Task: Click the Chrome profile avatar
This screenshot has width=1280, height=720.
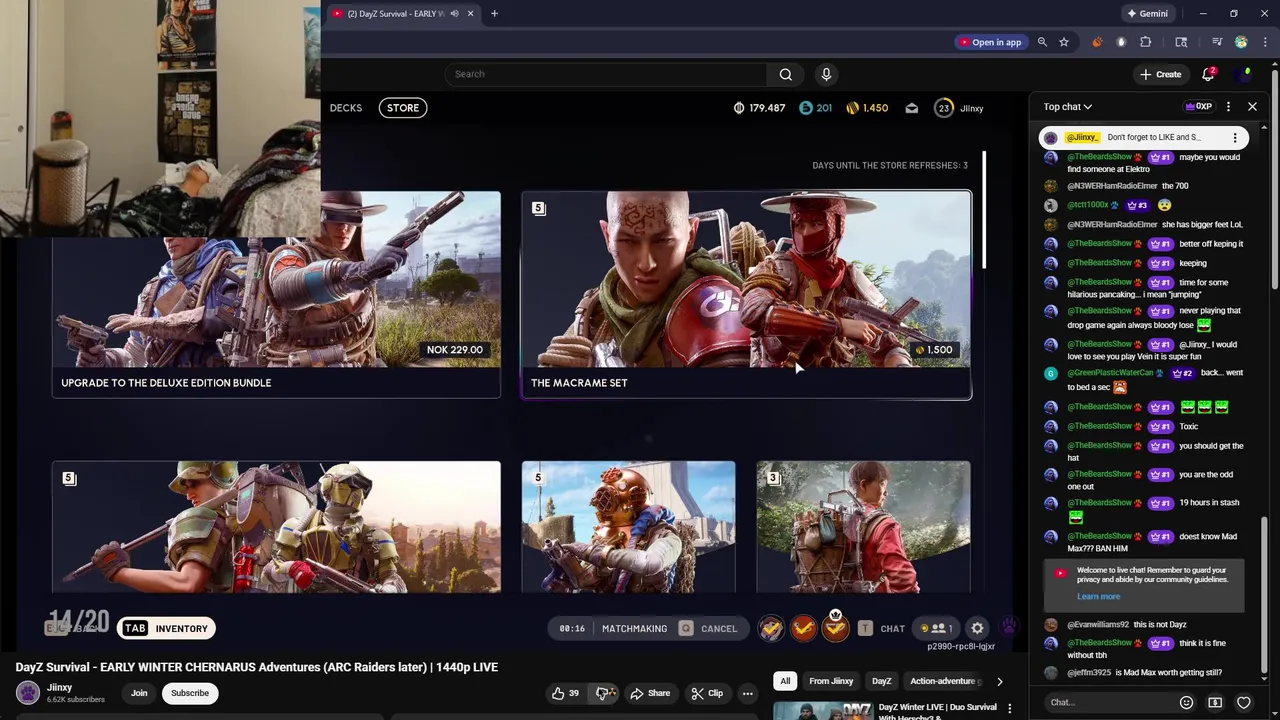Action: [x=1241, y=42]
